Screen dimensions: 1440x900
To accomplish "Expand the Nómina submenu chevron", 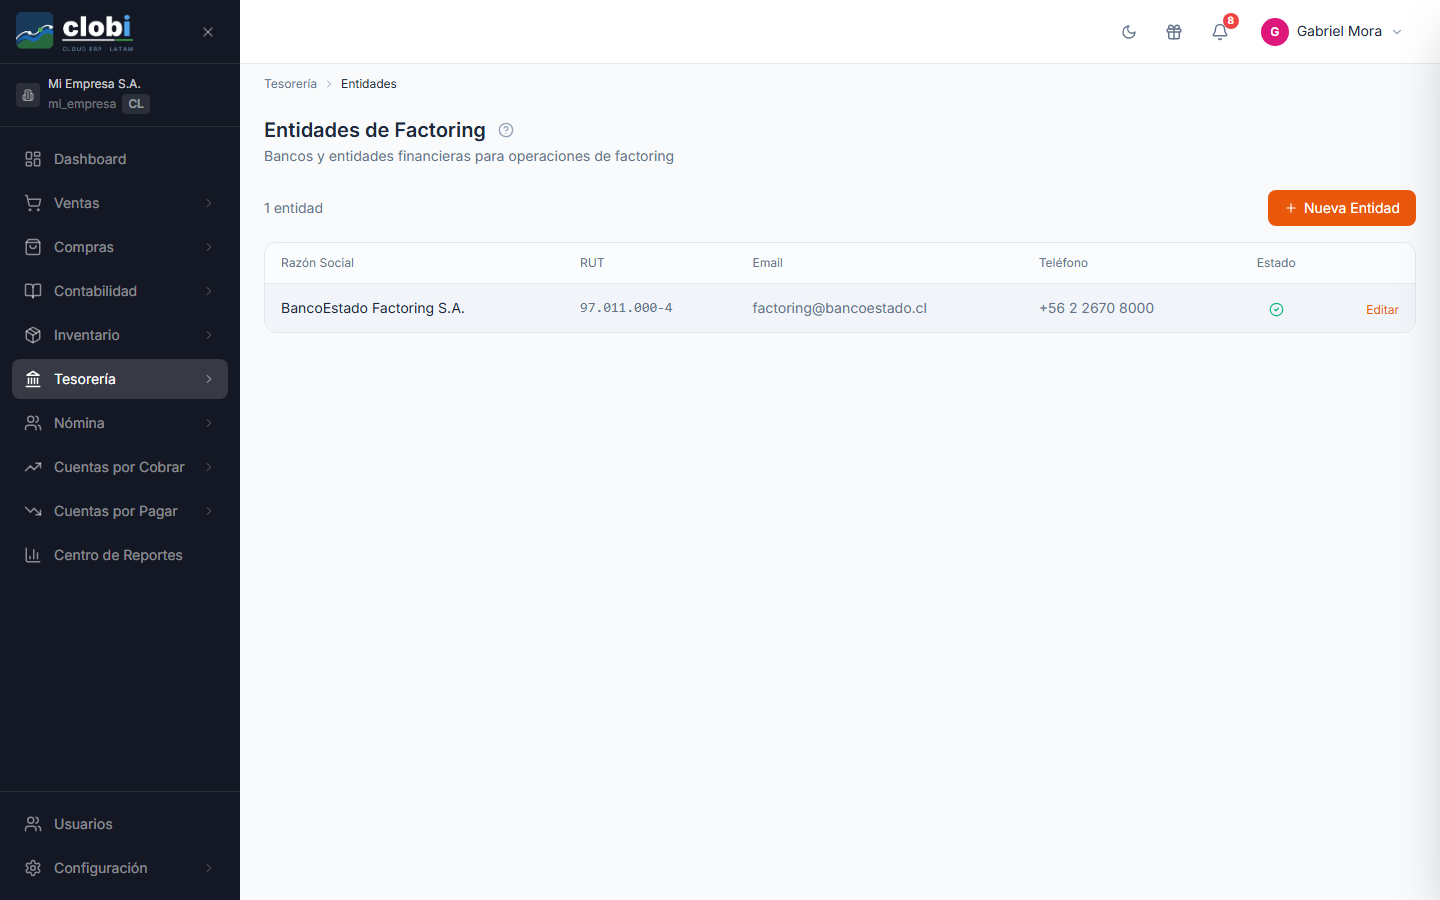I will (x=209, y=423).
